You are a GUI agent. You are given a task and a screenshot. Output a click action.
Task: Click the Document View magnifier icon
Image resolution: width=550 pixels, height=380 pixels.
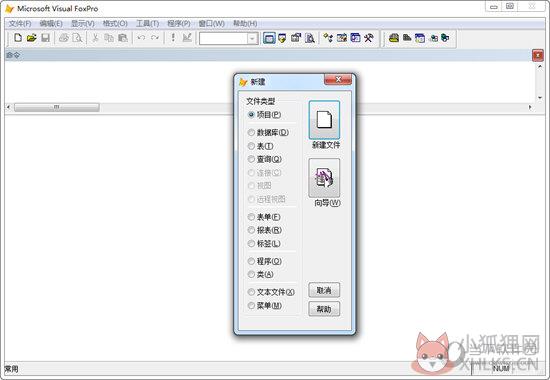click(x=310, y=38)
